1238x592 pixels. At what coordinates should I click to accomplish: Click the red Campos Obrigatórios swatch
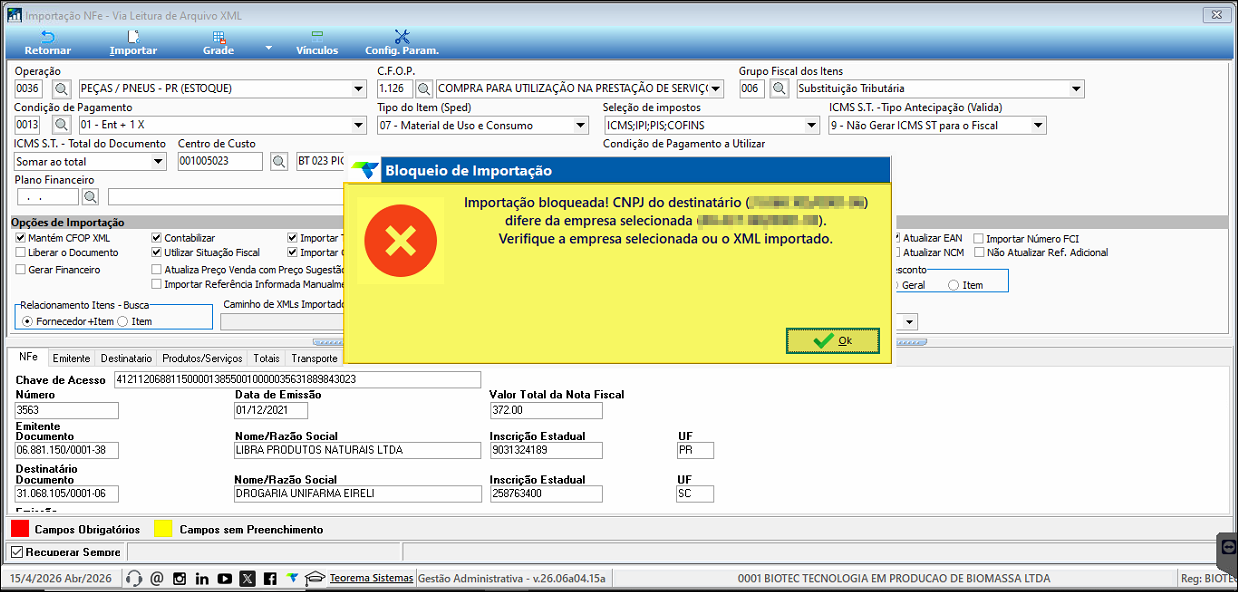coord(20,527)
